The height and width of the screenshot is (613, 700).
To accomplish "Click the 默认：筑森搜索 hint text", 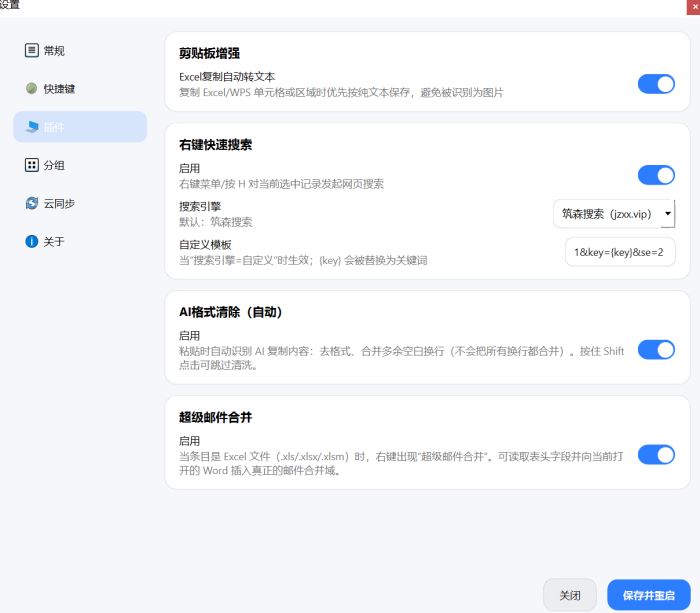I will [216, 222].
